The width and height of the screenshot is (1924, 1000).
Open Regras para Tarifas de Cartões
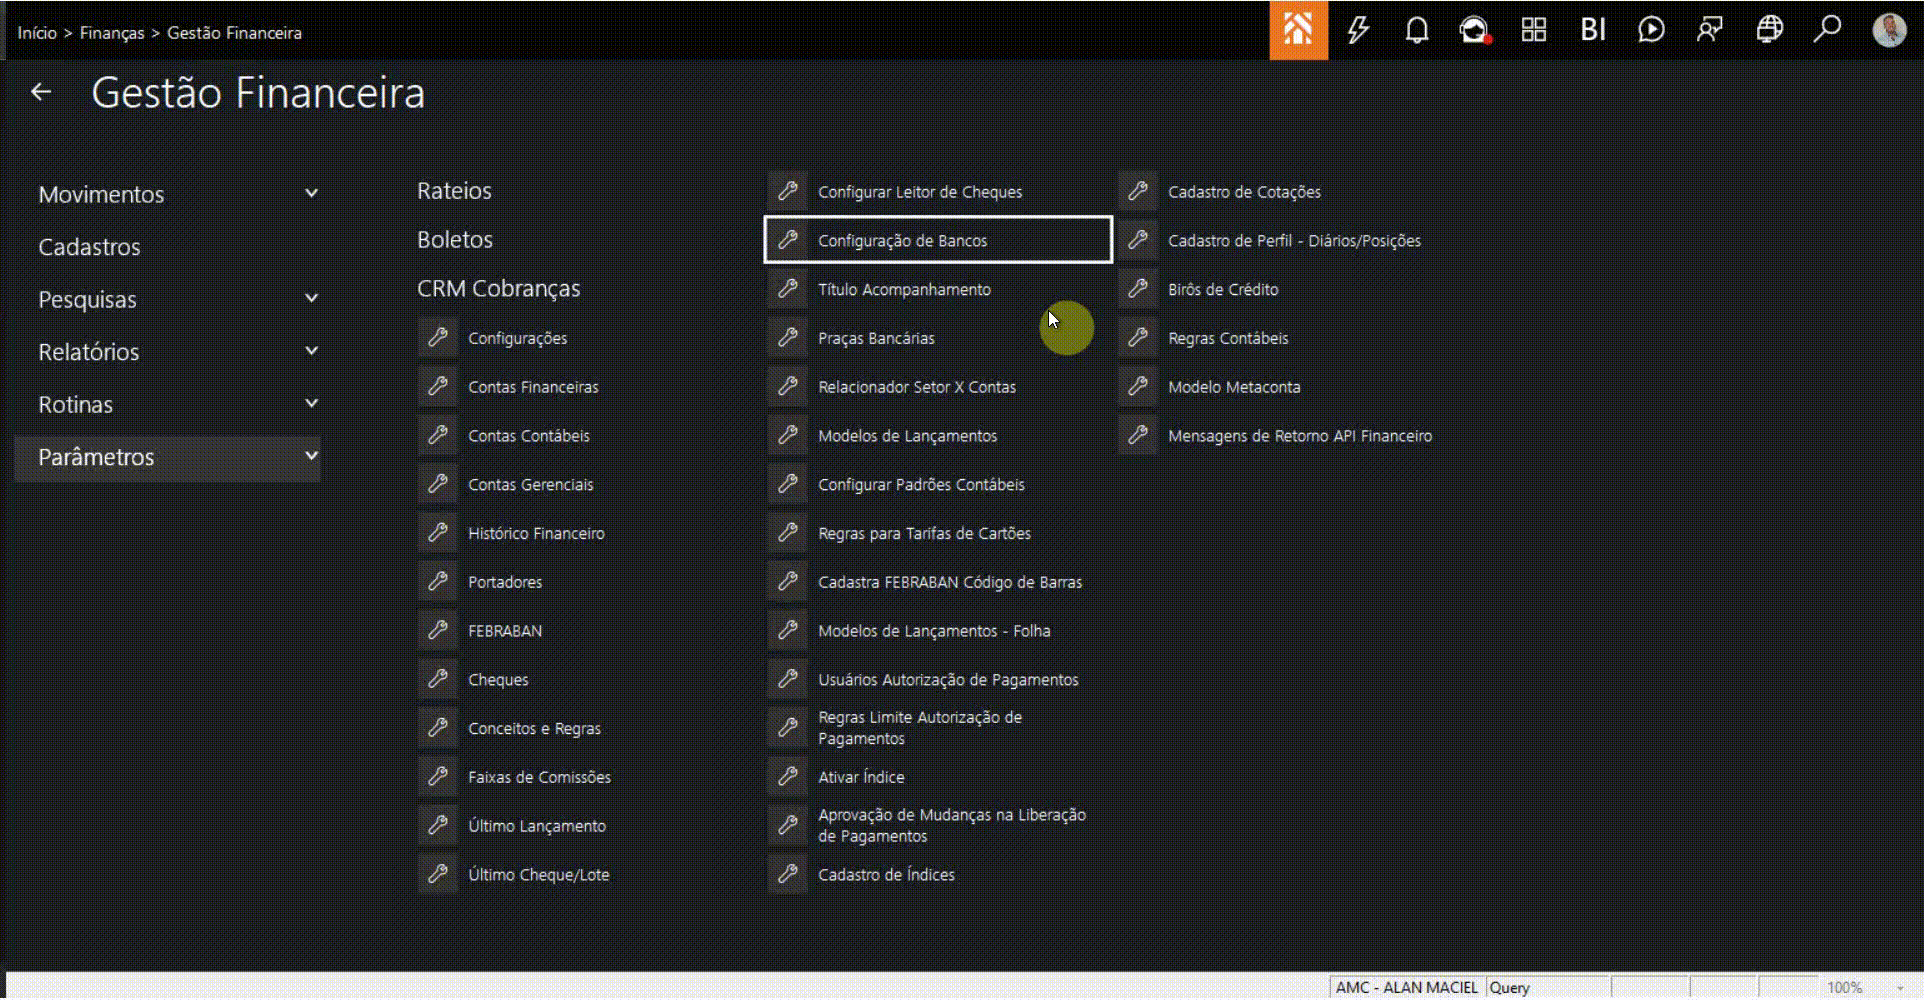click(924, 534)
